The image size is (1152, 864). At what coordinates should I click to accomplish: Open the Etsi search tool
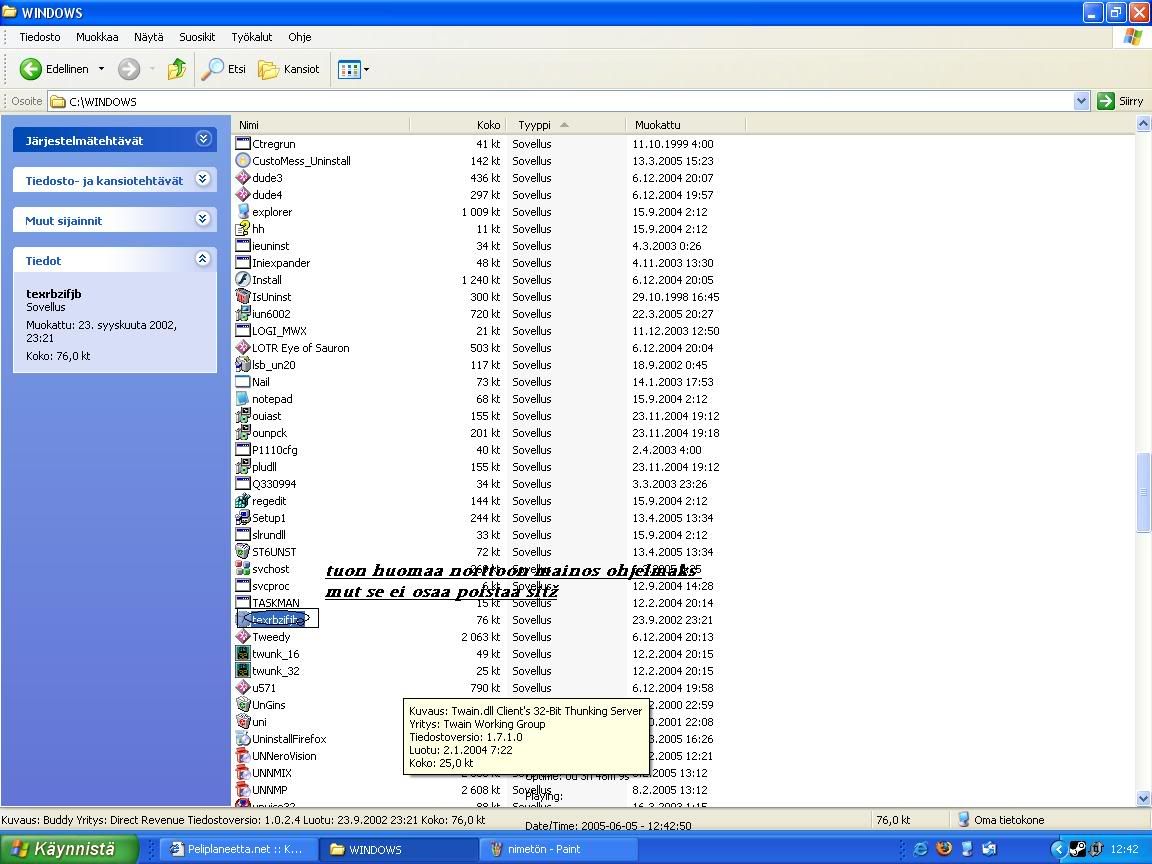(x=224, y=69)
